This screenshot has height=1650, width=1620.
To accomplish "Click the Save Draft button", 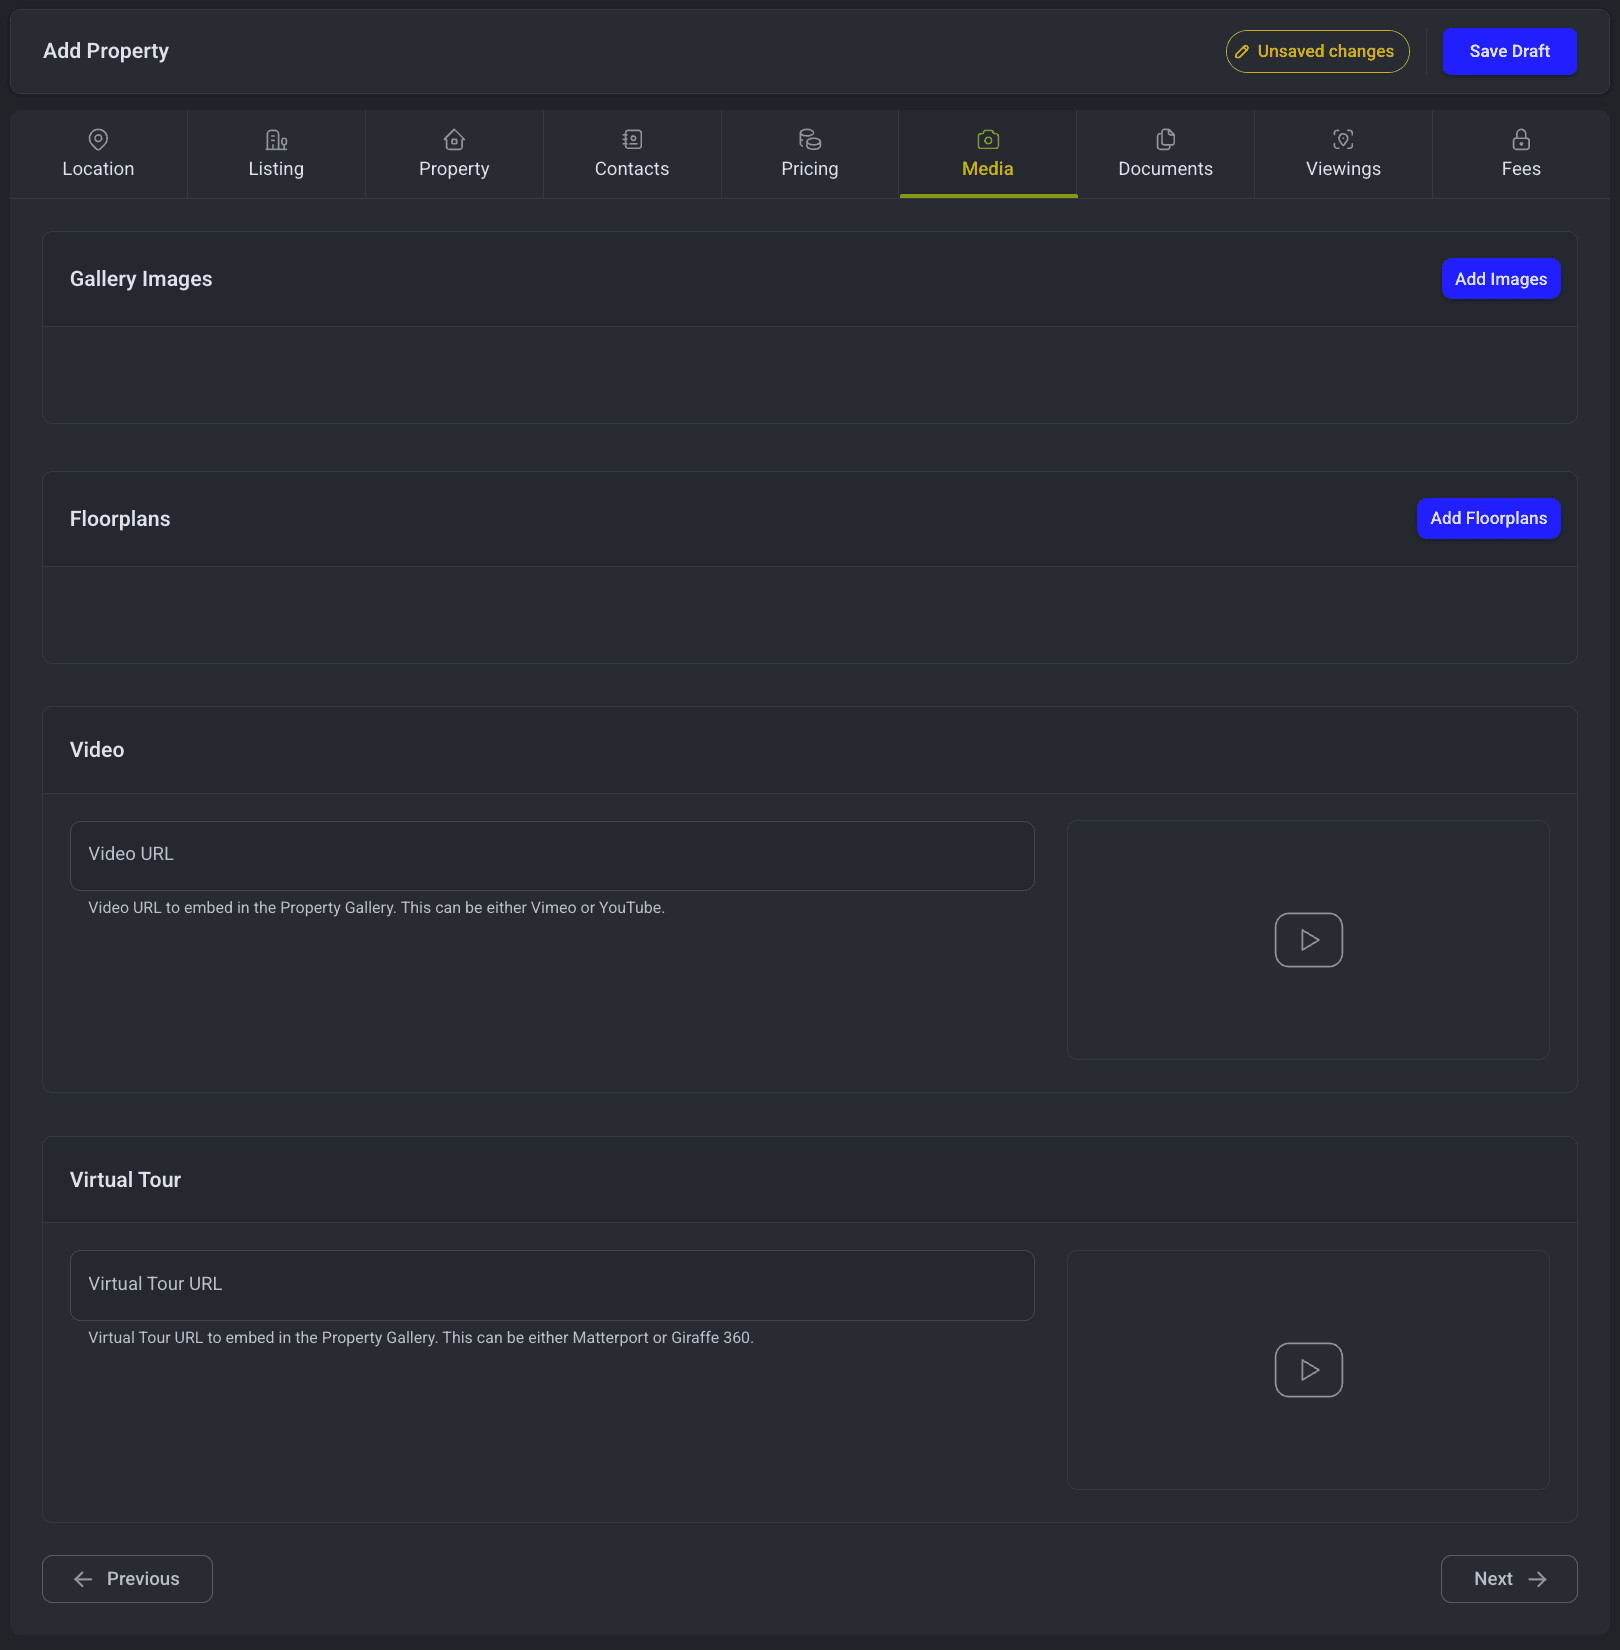I will pyautogui.click(x=1510, y=51).
